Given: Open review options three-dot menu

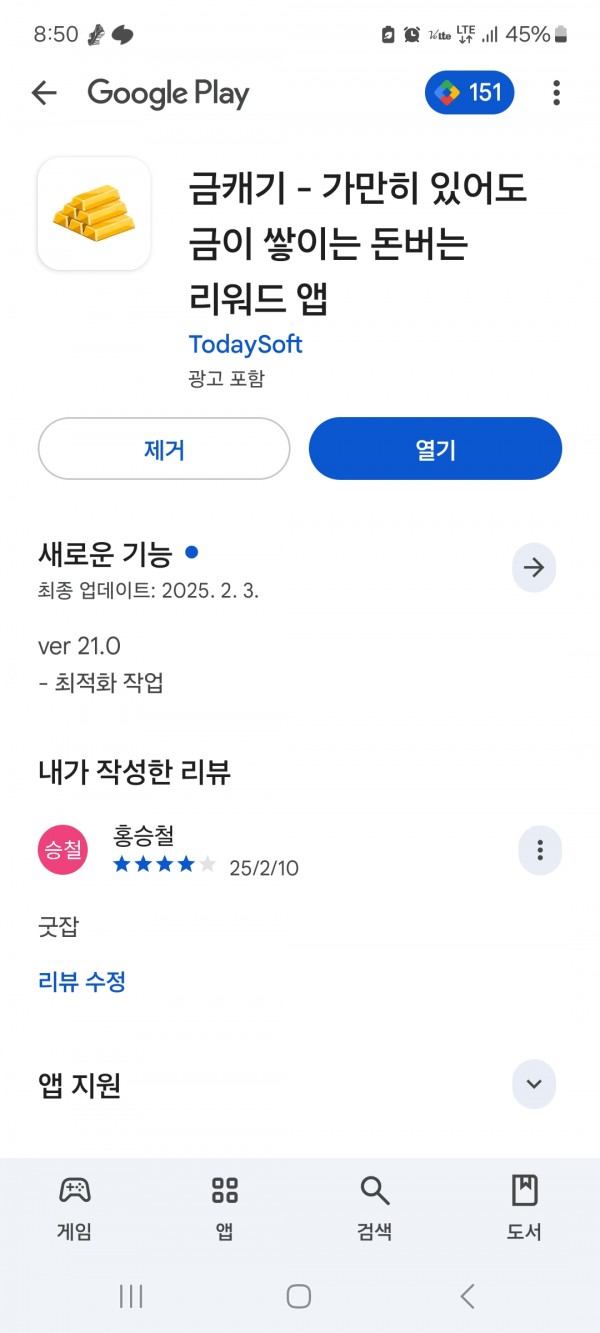Looking at the screenshot, I should coord(540,850).
